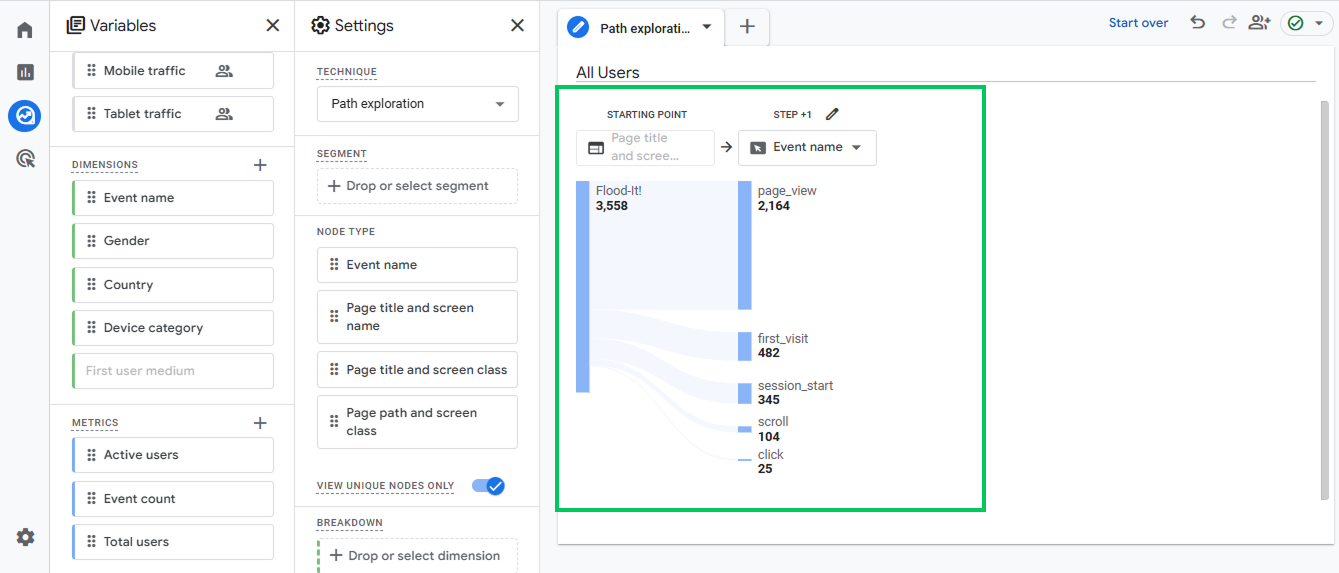Open the Technique Path exploration dropdown
Viewport: 1339px width, 573px height.
click(417, 104)
